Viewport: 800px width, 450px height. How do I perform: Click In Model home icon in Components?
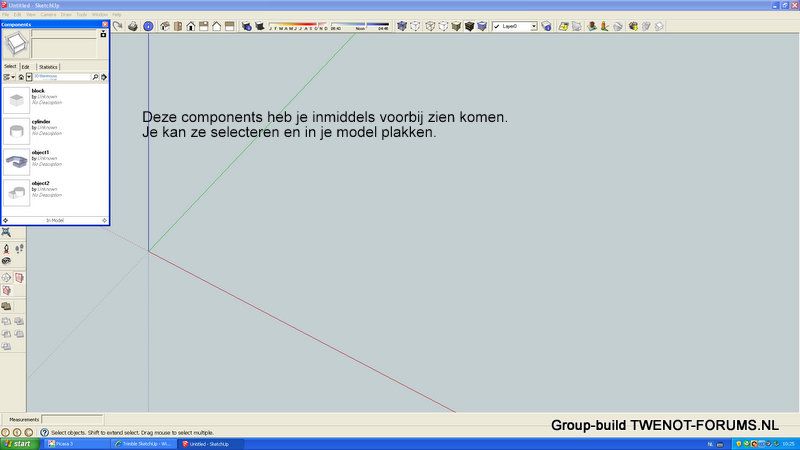tap(21, 77)
